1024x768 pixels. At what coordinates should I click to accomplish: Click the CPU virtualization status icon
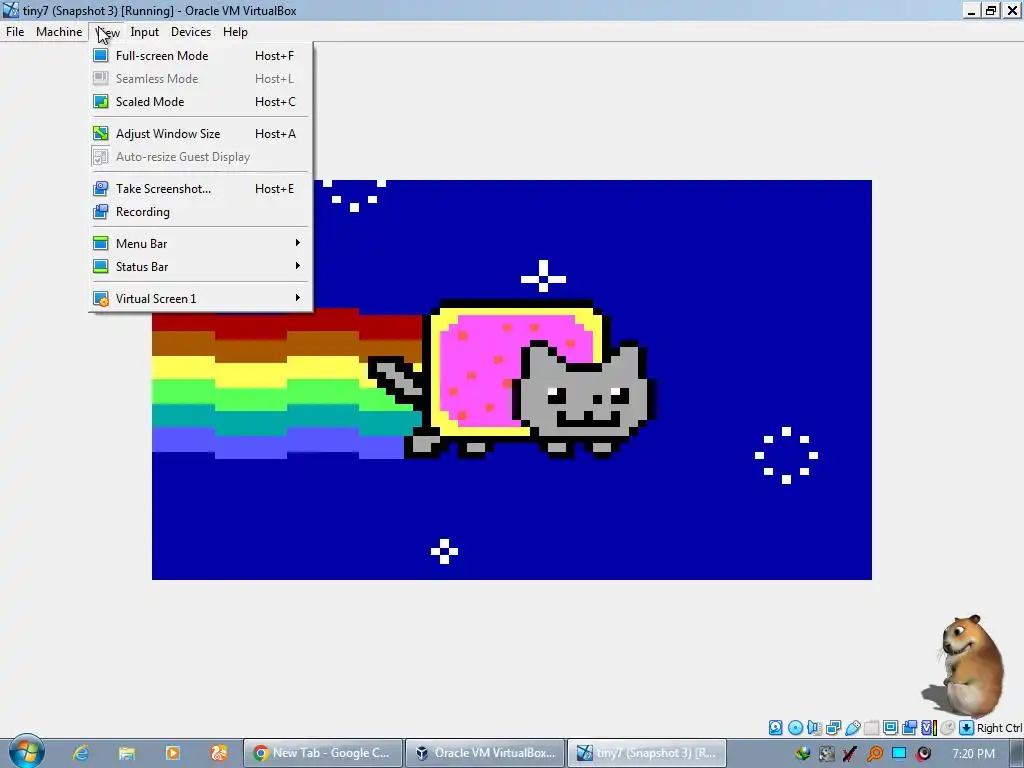click(x=929, y=728)
